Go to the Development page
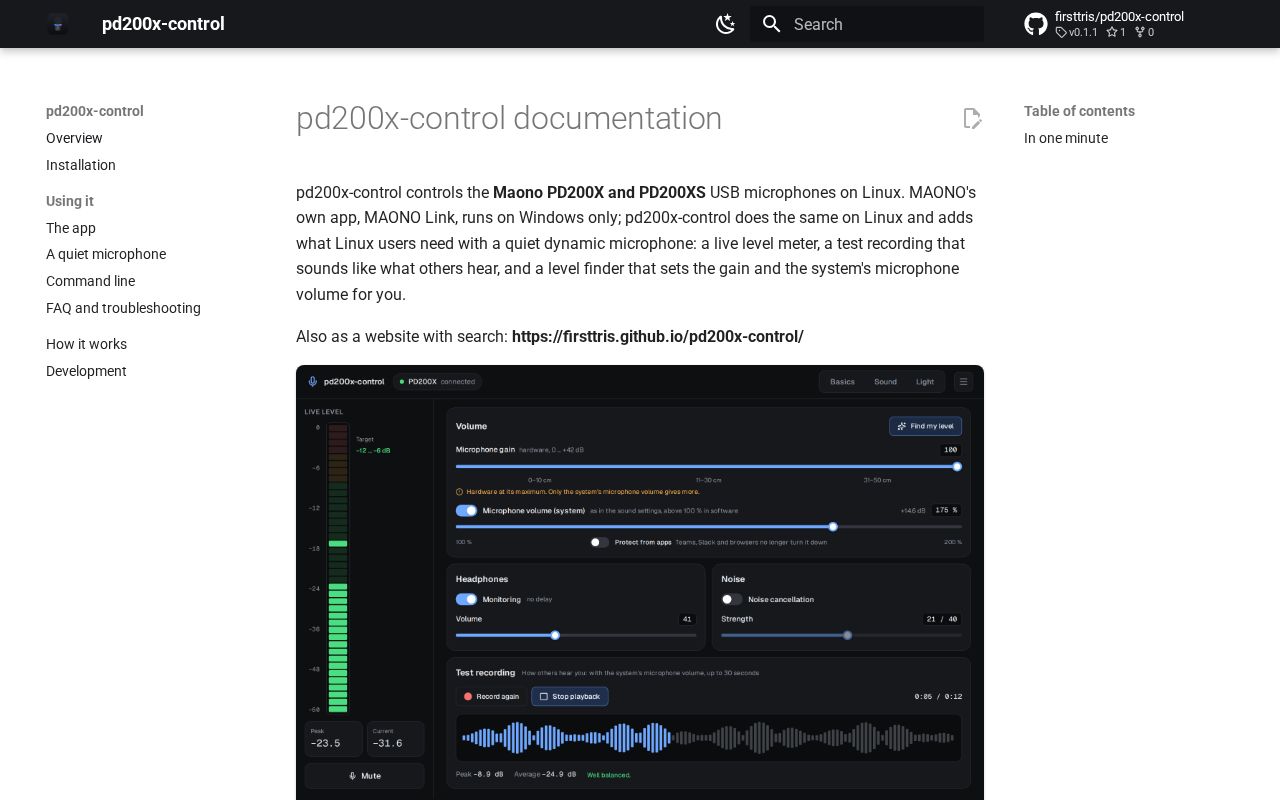This screenshot has width=1280, height=800. click(x=86, y=371)
